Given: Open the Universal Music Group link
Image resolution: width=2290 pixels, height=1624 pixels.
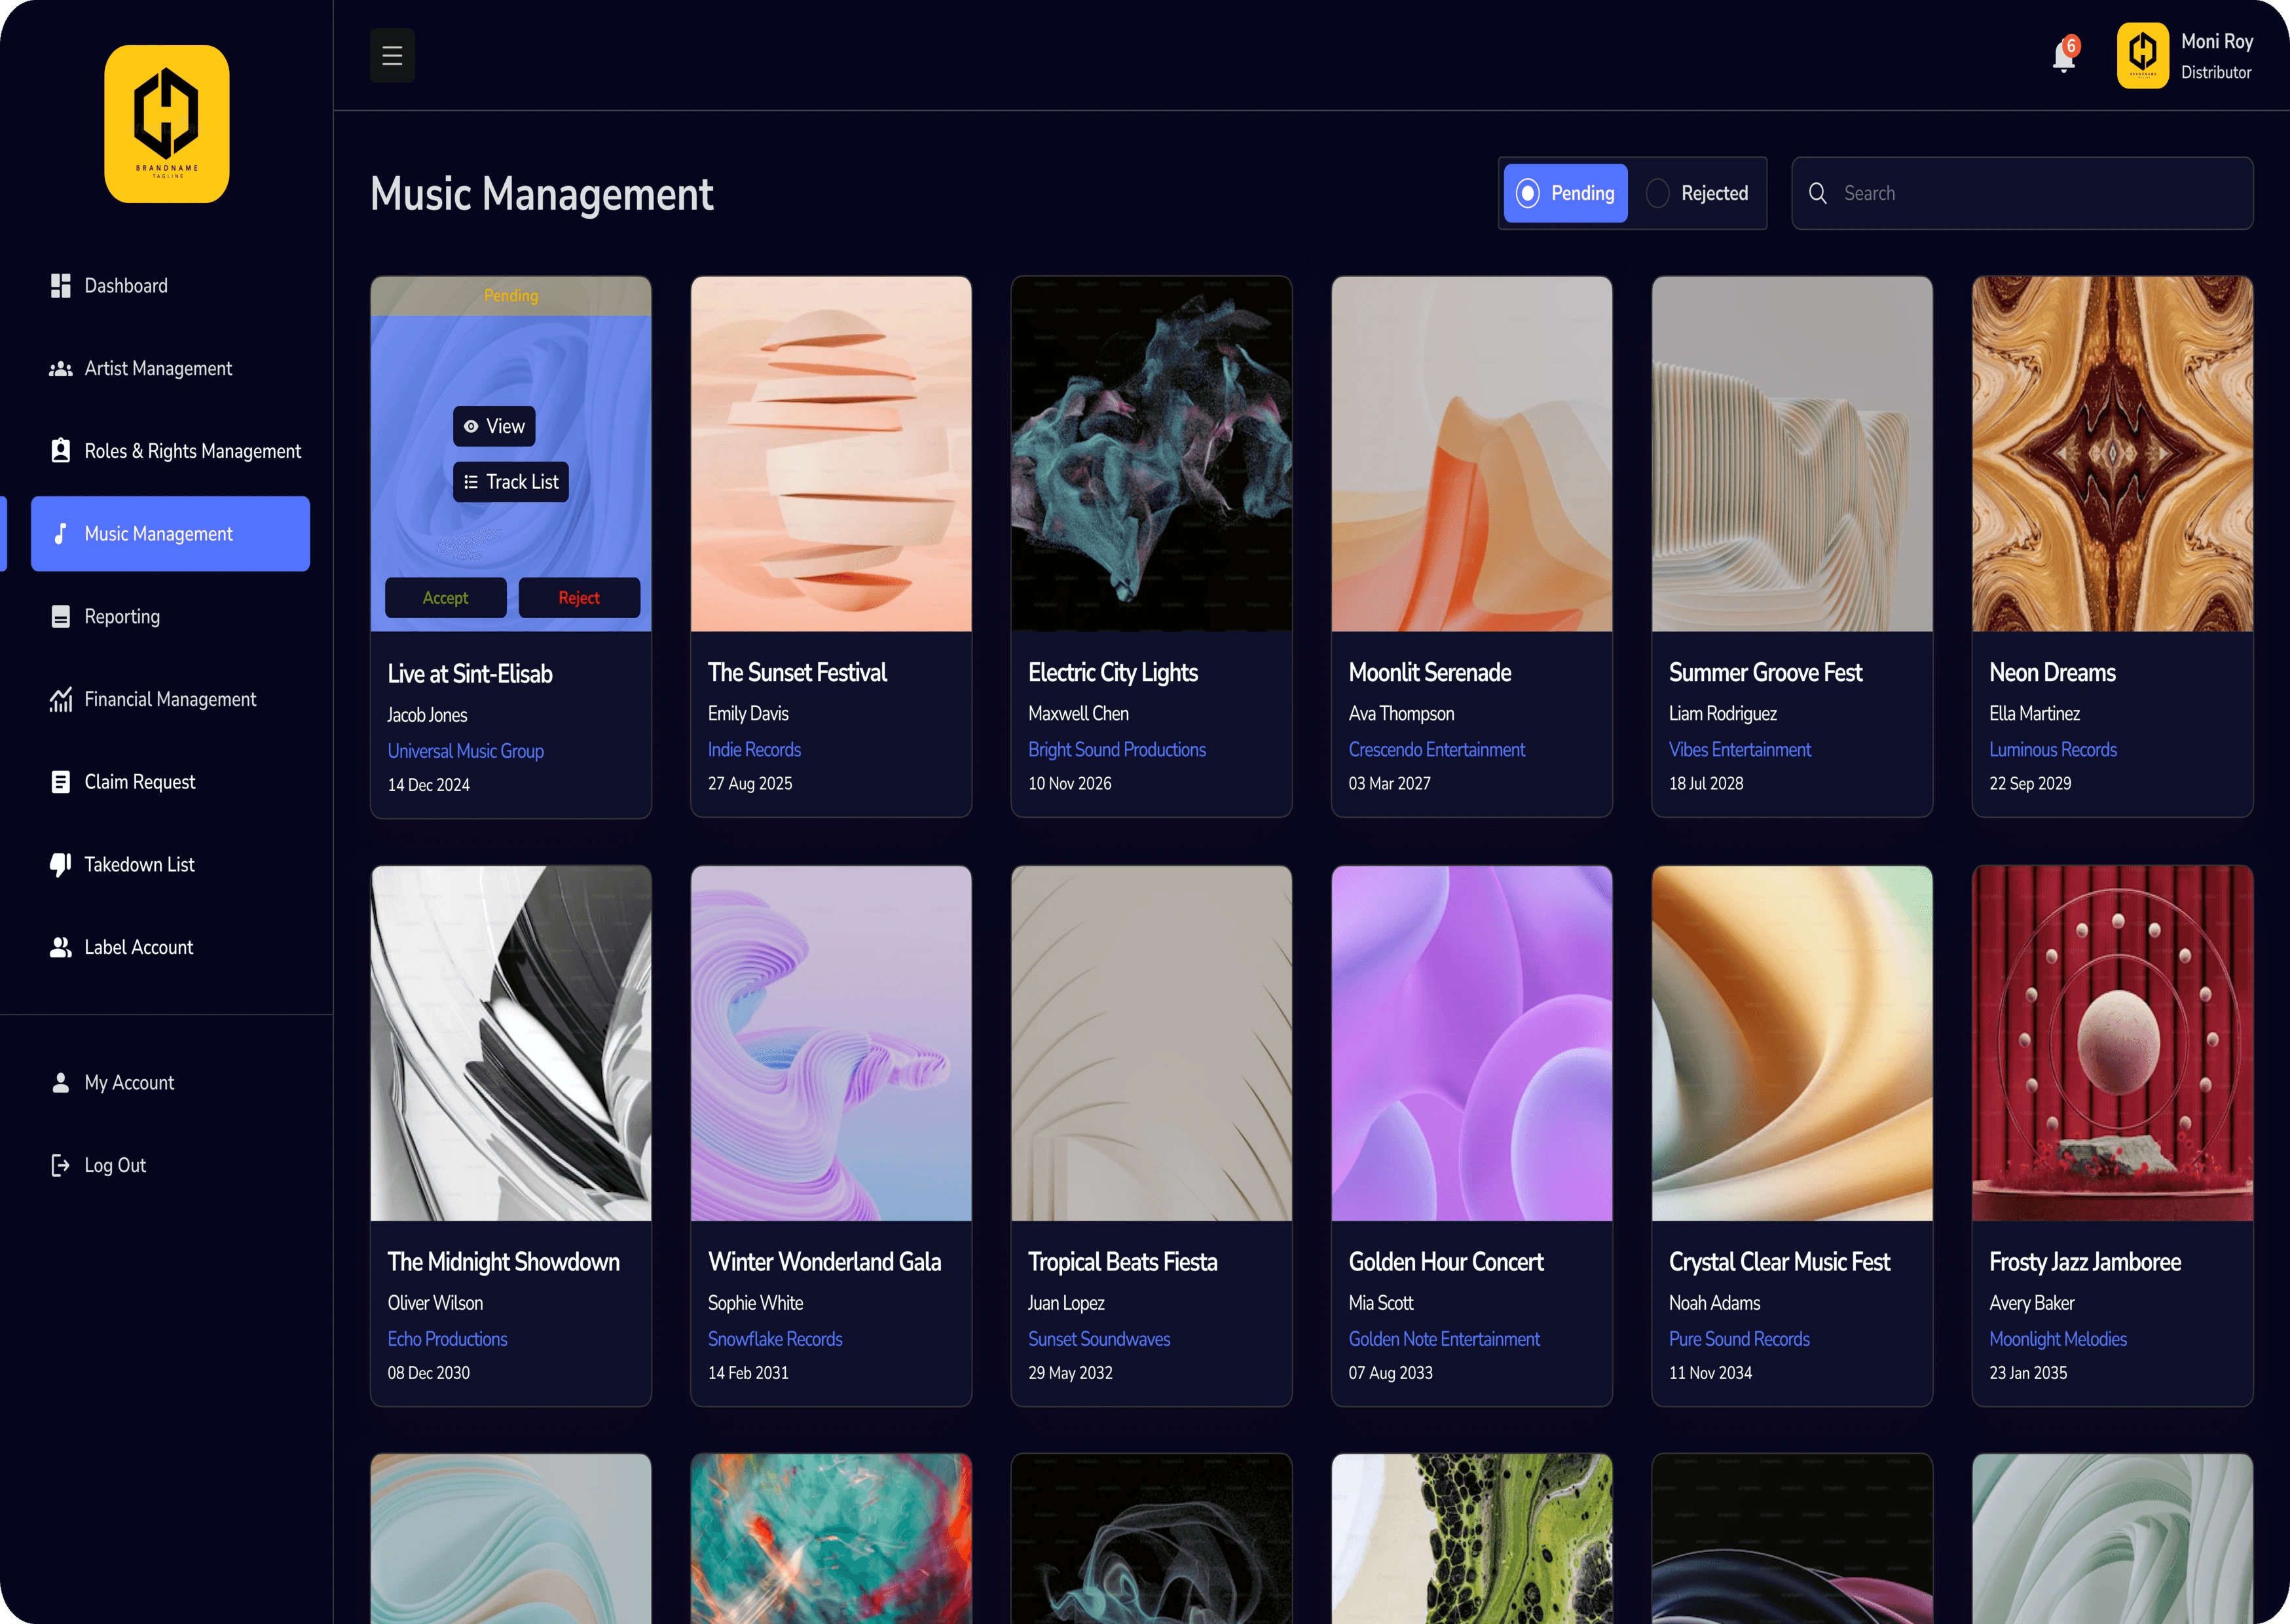Looking at the screenshot, I should tap(466, 751).
